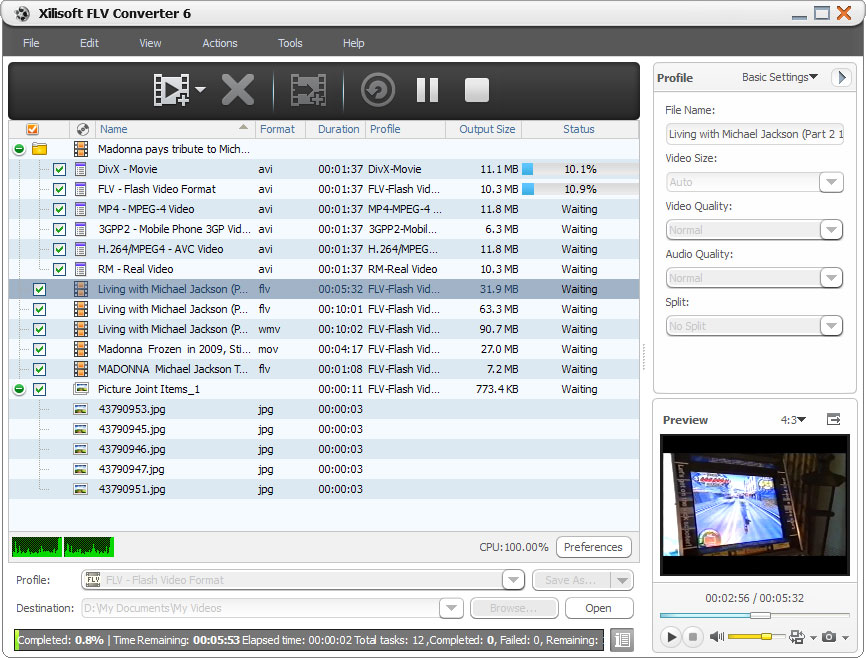Click the folder icon in the Madonna tribute row
The height and width of the screenshot is (658, 866).
coord(39,149)
